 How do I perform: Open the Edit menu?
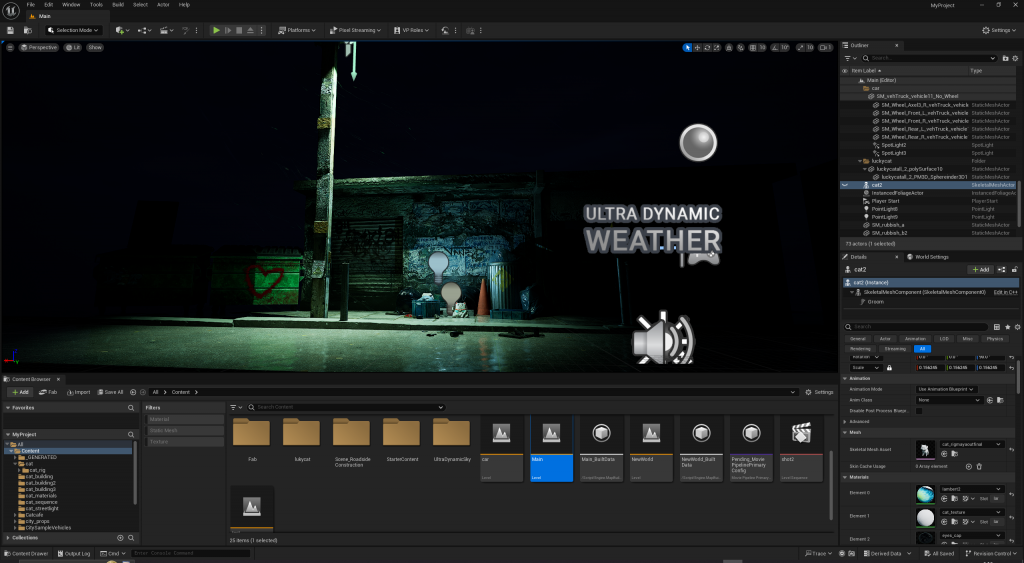click(48, 5)
